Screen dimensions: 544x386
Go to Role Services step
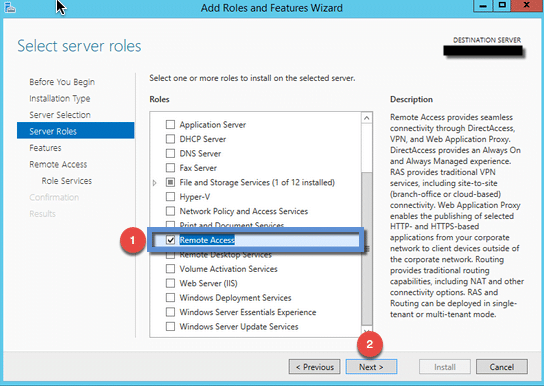[67, 181]
